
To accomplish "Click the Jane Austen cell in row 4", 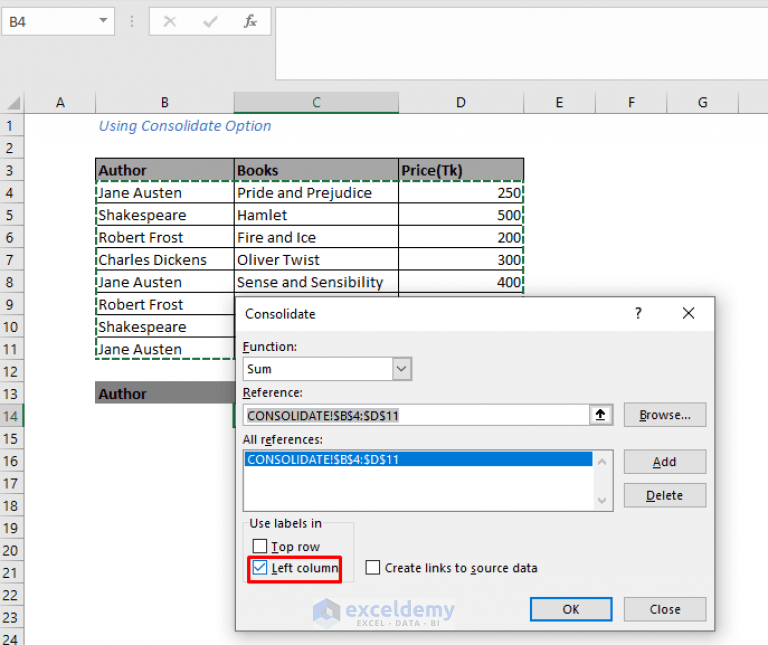I will [x=165, y=193].
